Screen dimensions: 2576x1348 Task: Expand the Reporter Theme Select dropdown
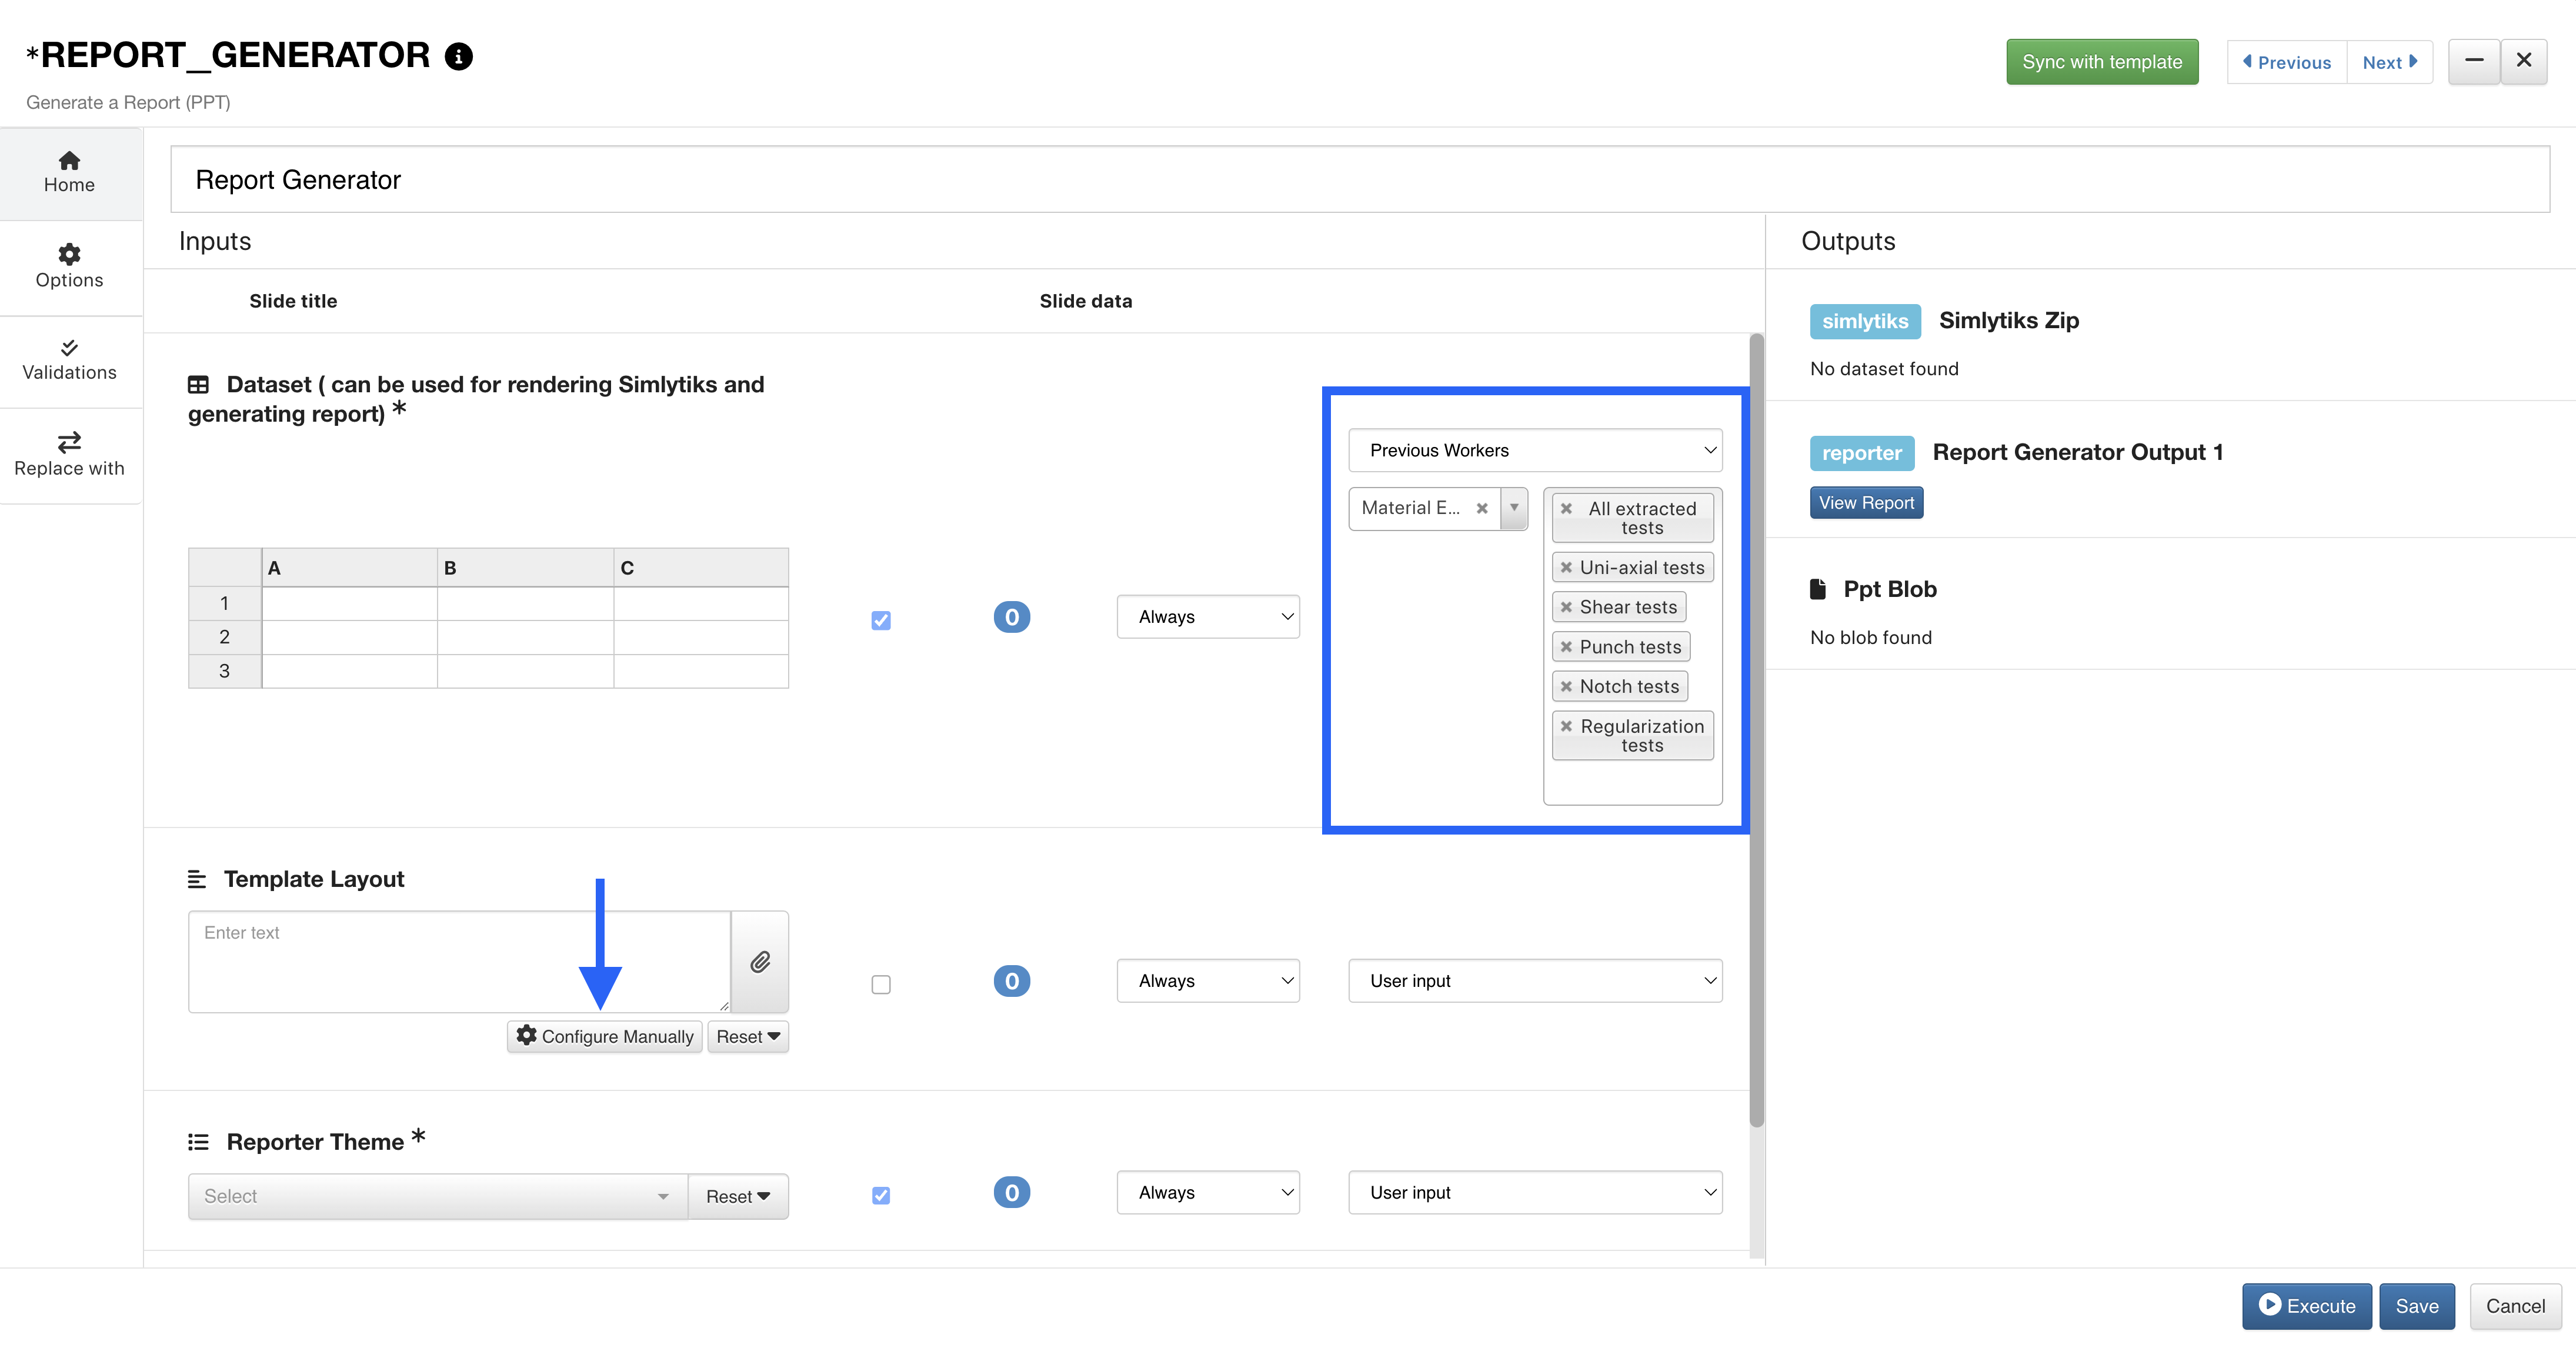pyautogui.click(x=437, y=1196)
